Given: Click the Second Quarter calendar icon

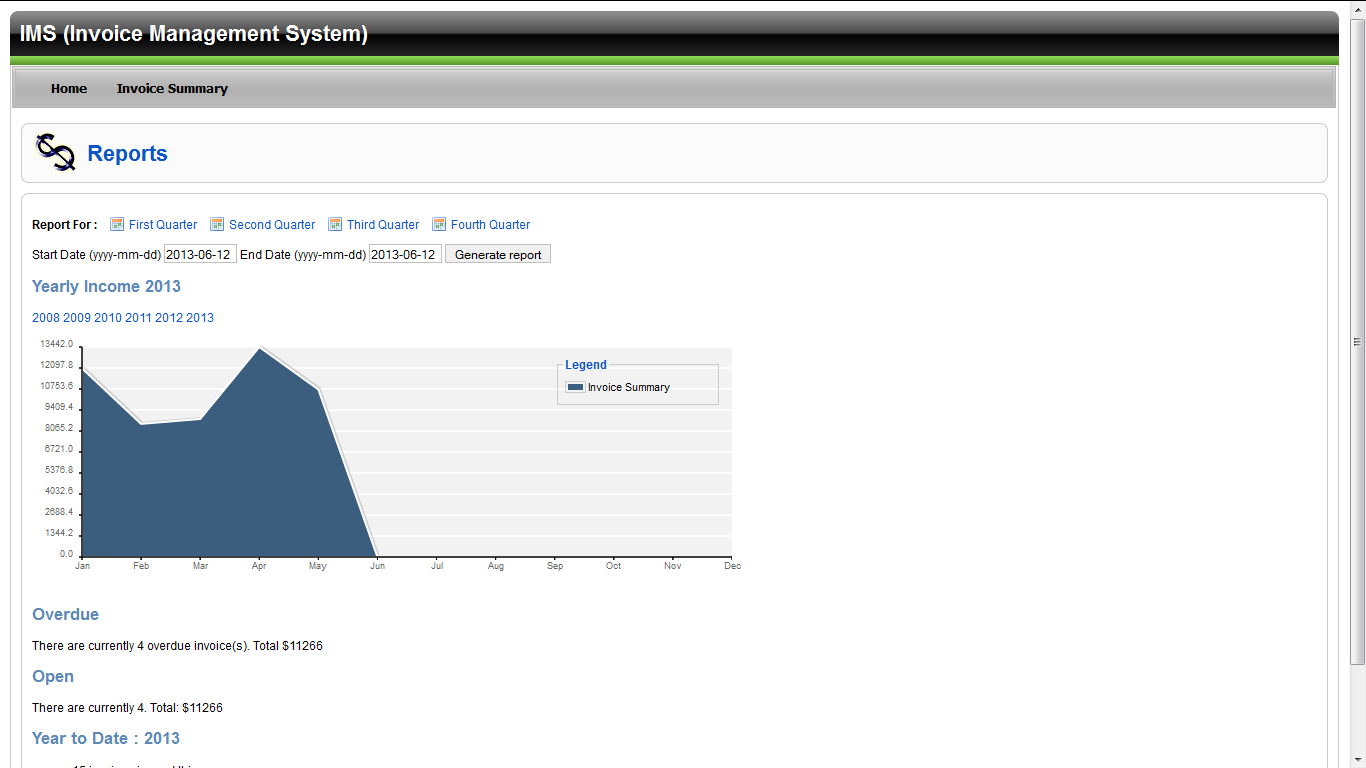Looking at the screenshot, I should (217, 224).
